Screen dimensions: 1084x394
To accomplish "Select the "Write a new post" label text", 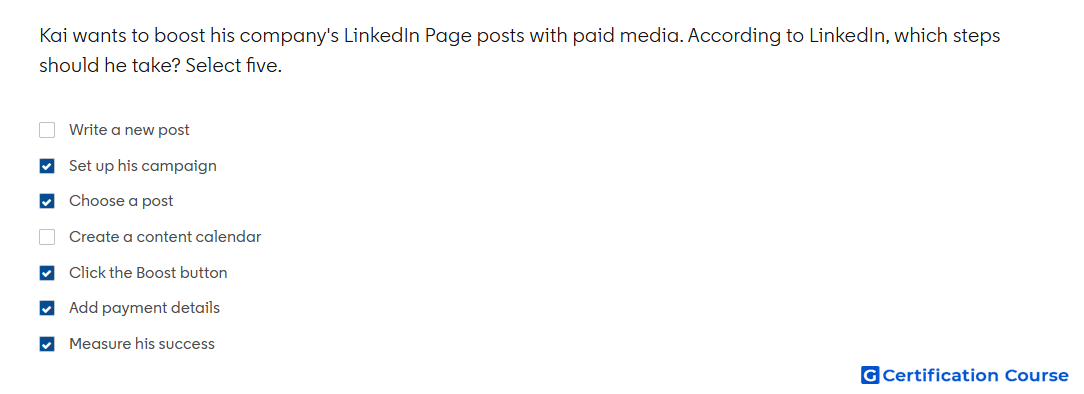I will (x=129, y=130).
